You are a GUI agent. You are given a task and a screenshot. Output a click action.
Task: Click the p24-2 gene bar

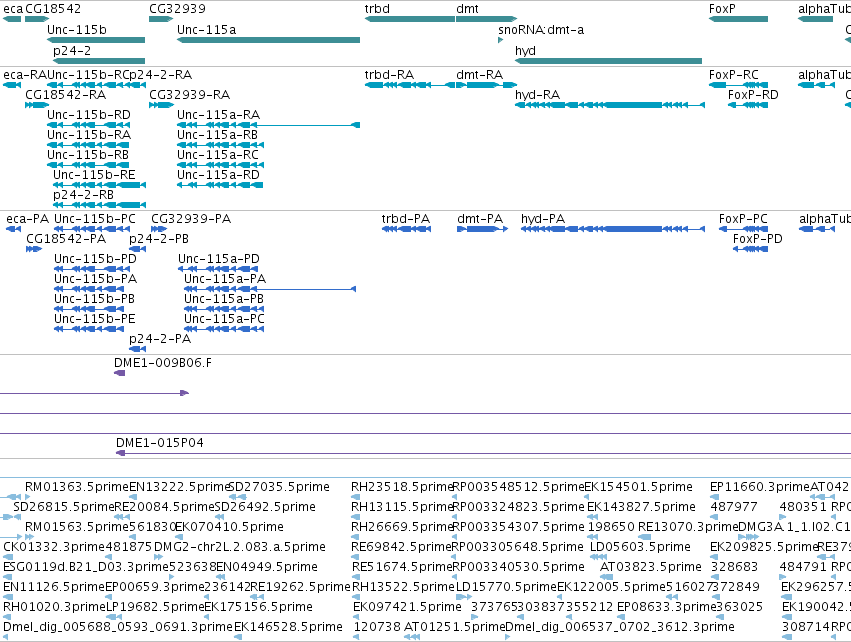pos(99,61)
